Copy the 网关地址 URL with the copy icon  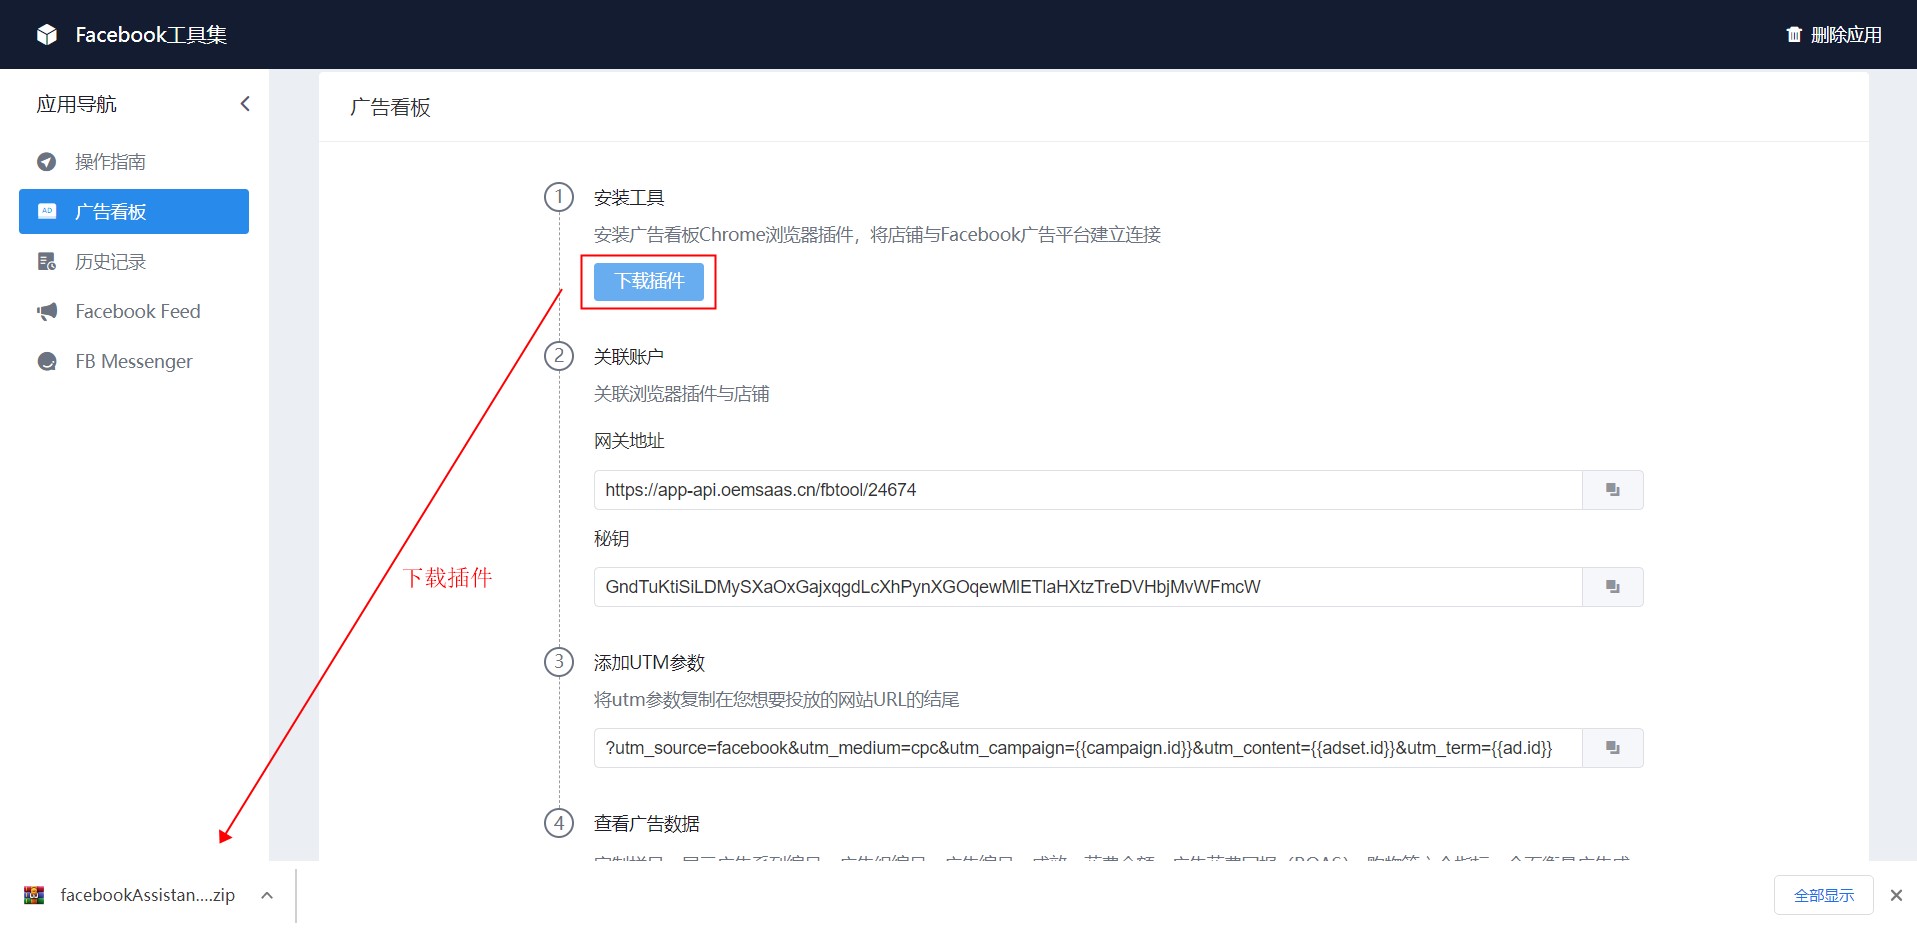(x=1613, y=490)
